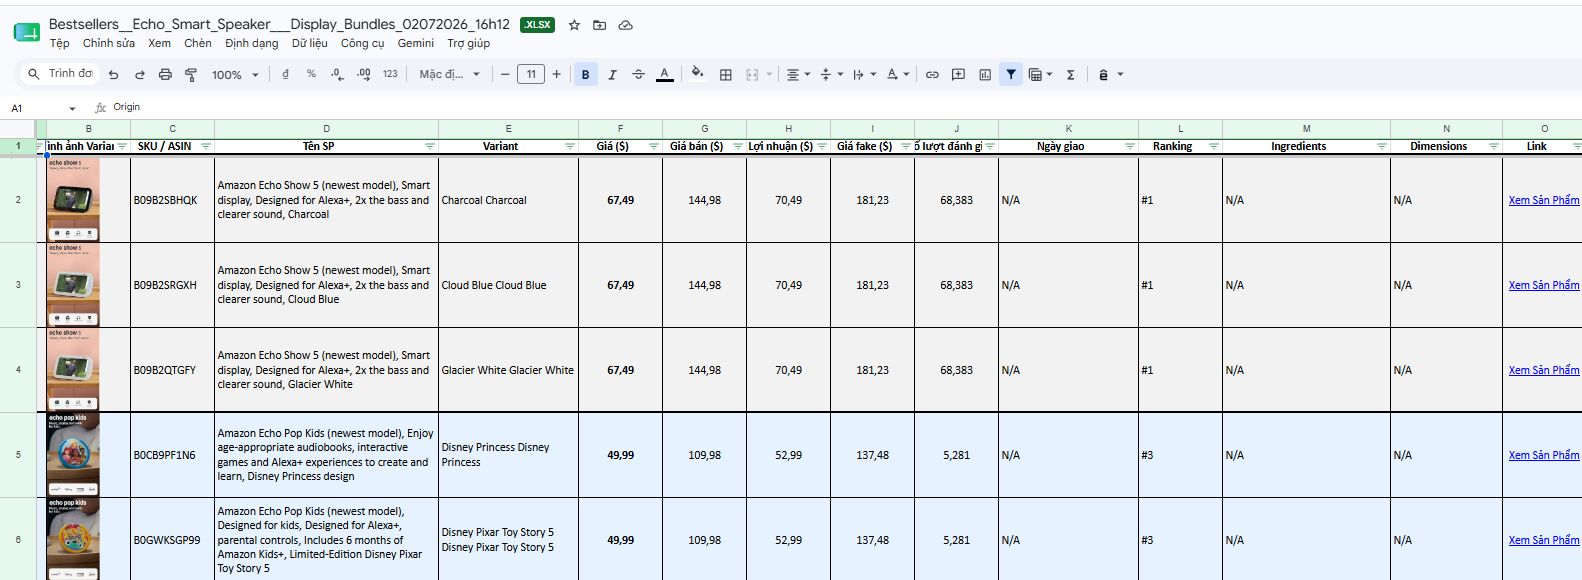Open the Ranking column filter
Image resolution: width=1582 pixels, height=580 pixels.
(1214, 146)
